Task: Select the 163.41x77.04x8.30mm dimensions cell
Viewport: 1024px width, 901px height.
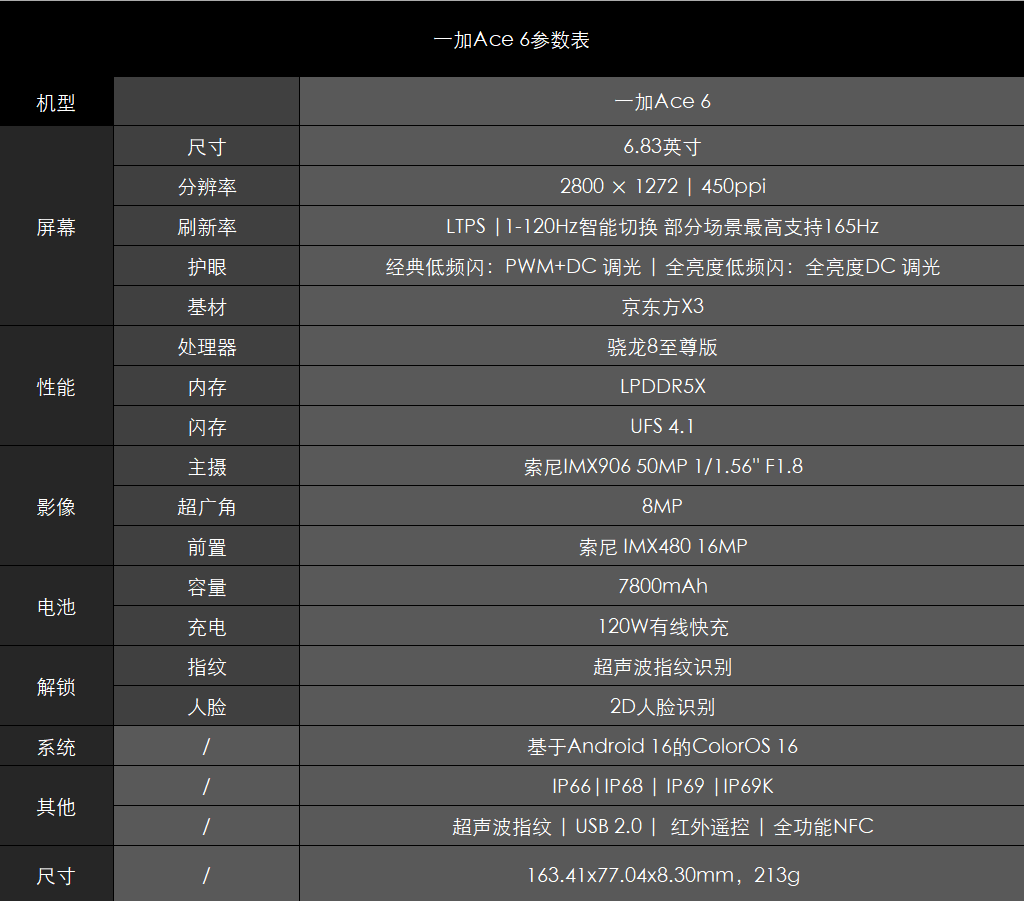Action: (x=662, y=875)
